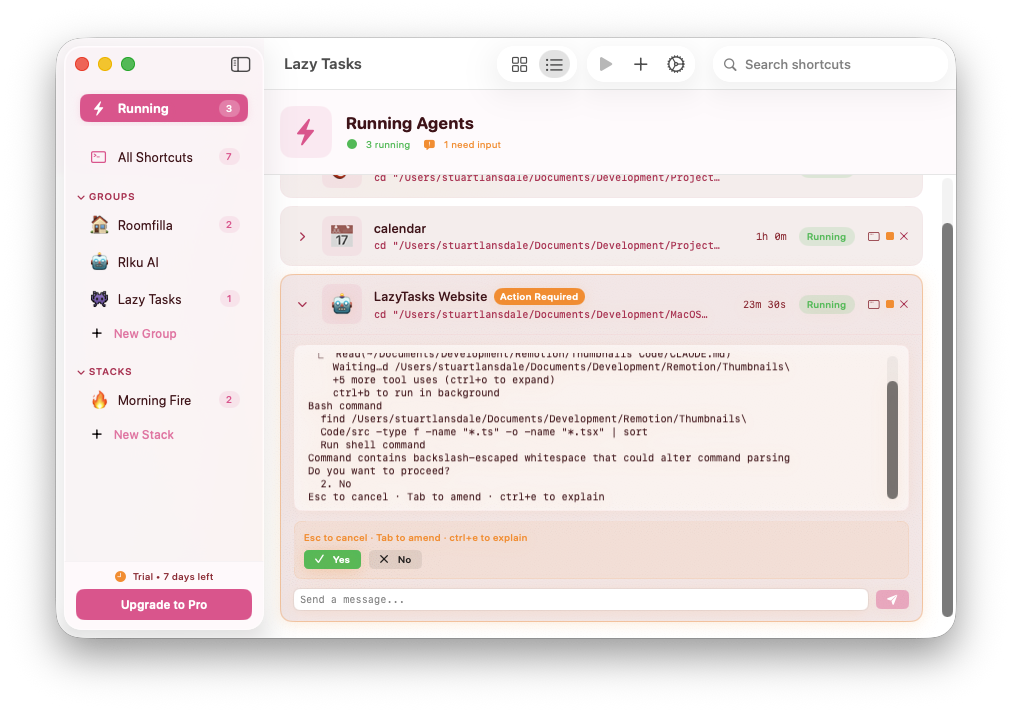Viewport: 1012px width, 712px height.
Task: Switch to grid view layout
Action: pos(519,64)
